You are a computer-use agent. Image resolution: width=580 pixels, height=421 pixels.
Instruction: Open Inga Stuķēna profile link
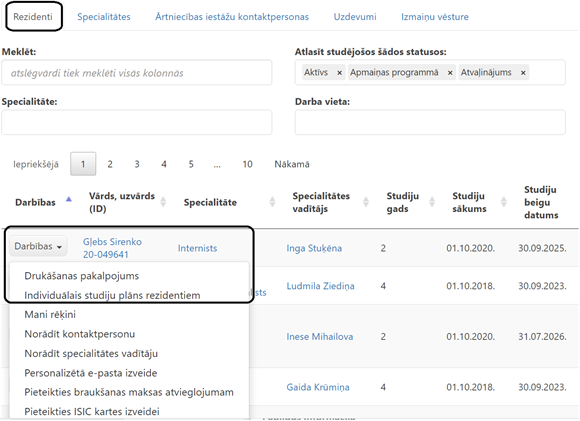[x=314, y=248]
